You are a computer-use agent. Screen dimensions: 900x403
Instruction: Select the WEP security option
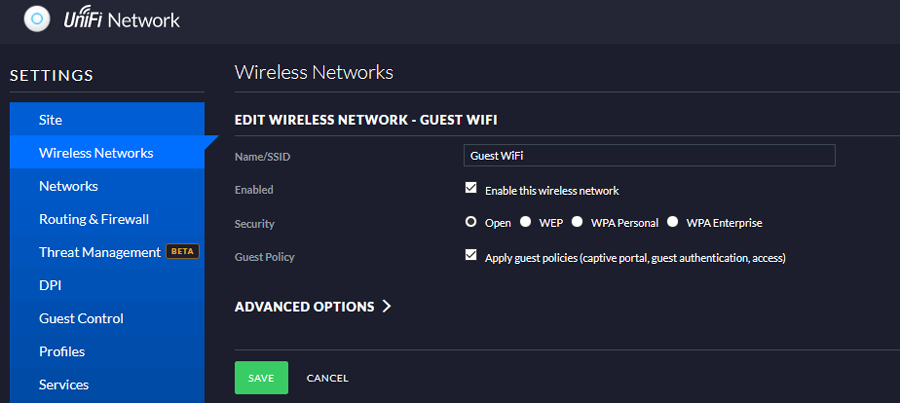(525, 222)
